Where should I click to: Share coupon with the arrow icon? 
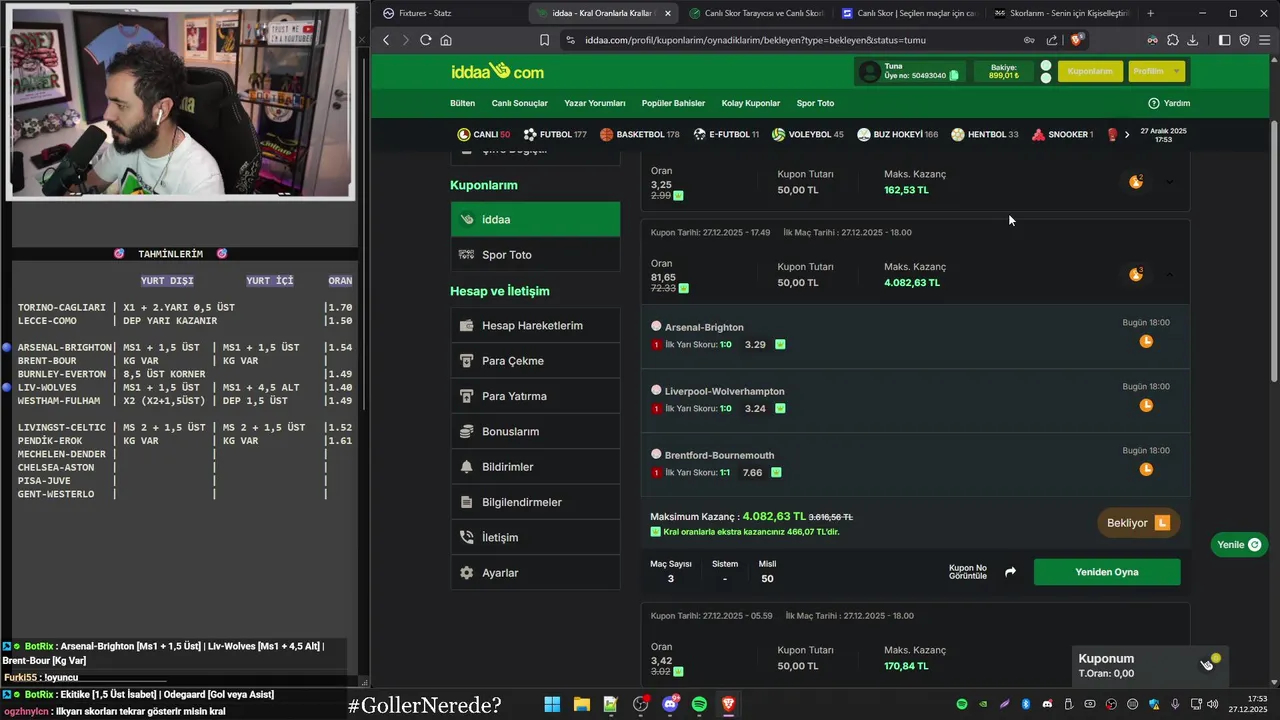pos(1010,572)
